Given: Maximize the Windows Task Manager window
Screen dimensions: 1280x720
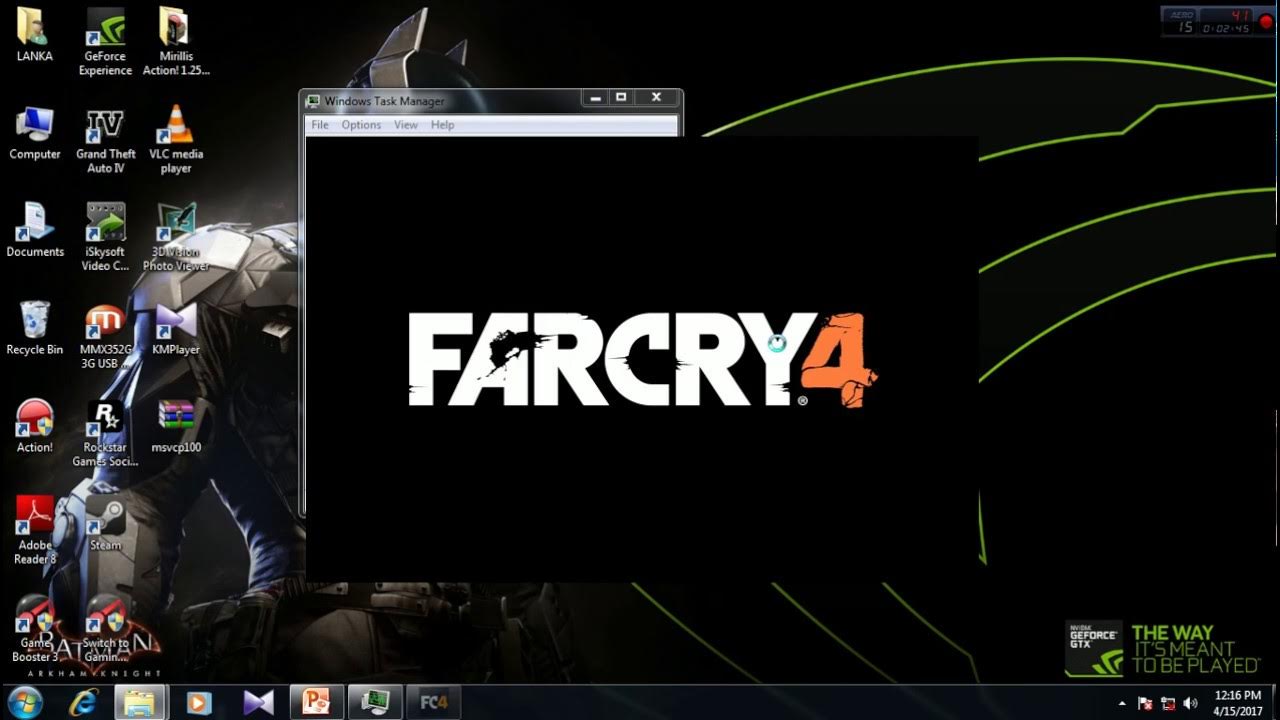Looking at the screenshot, I should 621,98.
